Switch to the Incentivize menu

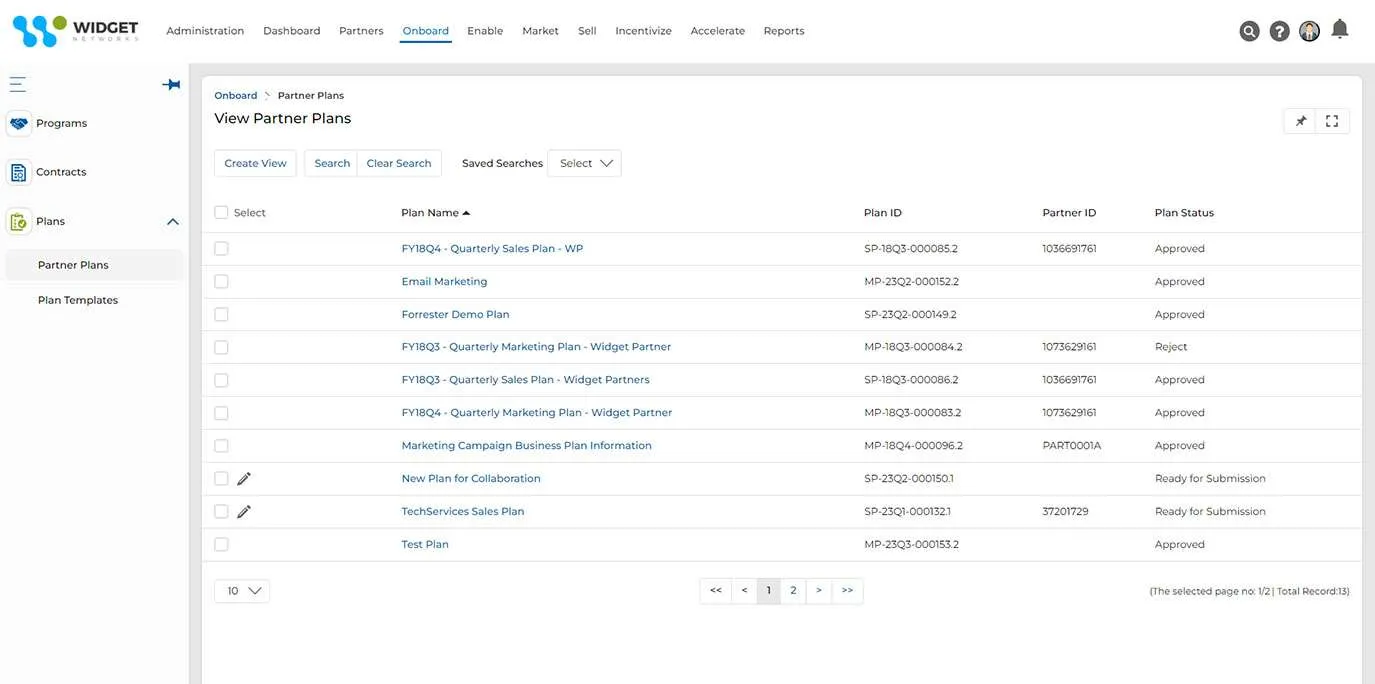tap(643, 31)
